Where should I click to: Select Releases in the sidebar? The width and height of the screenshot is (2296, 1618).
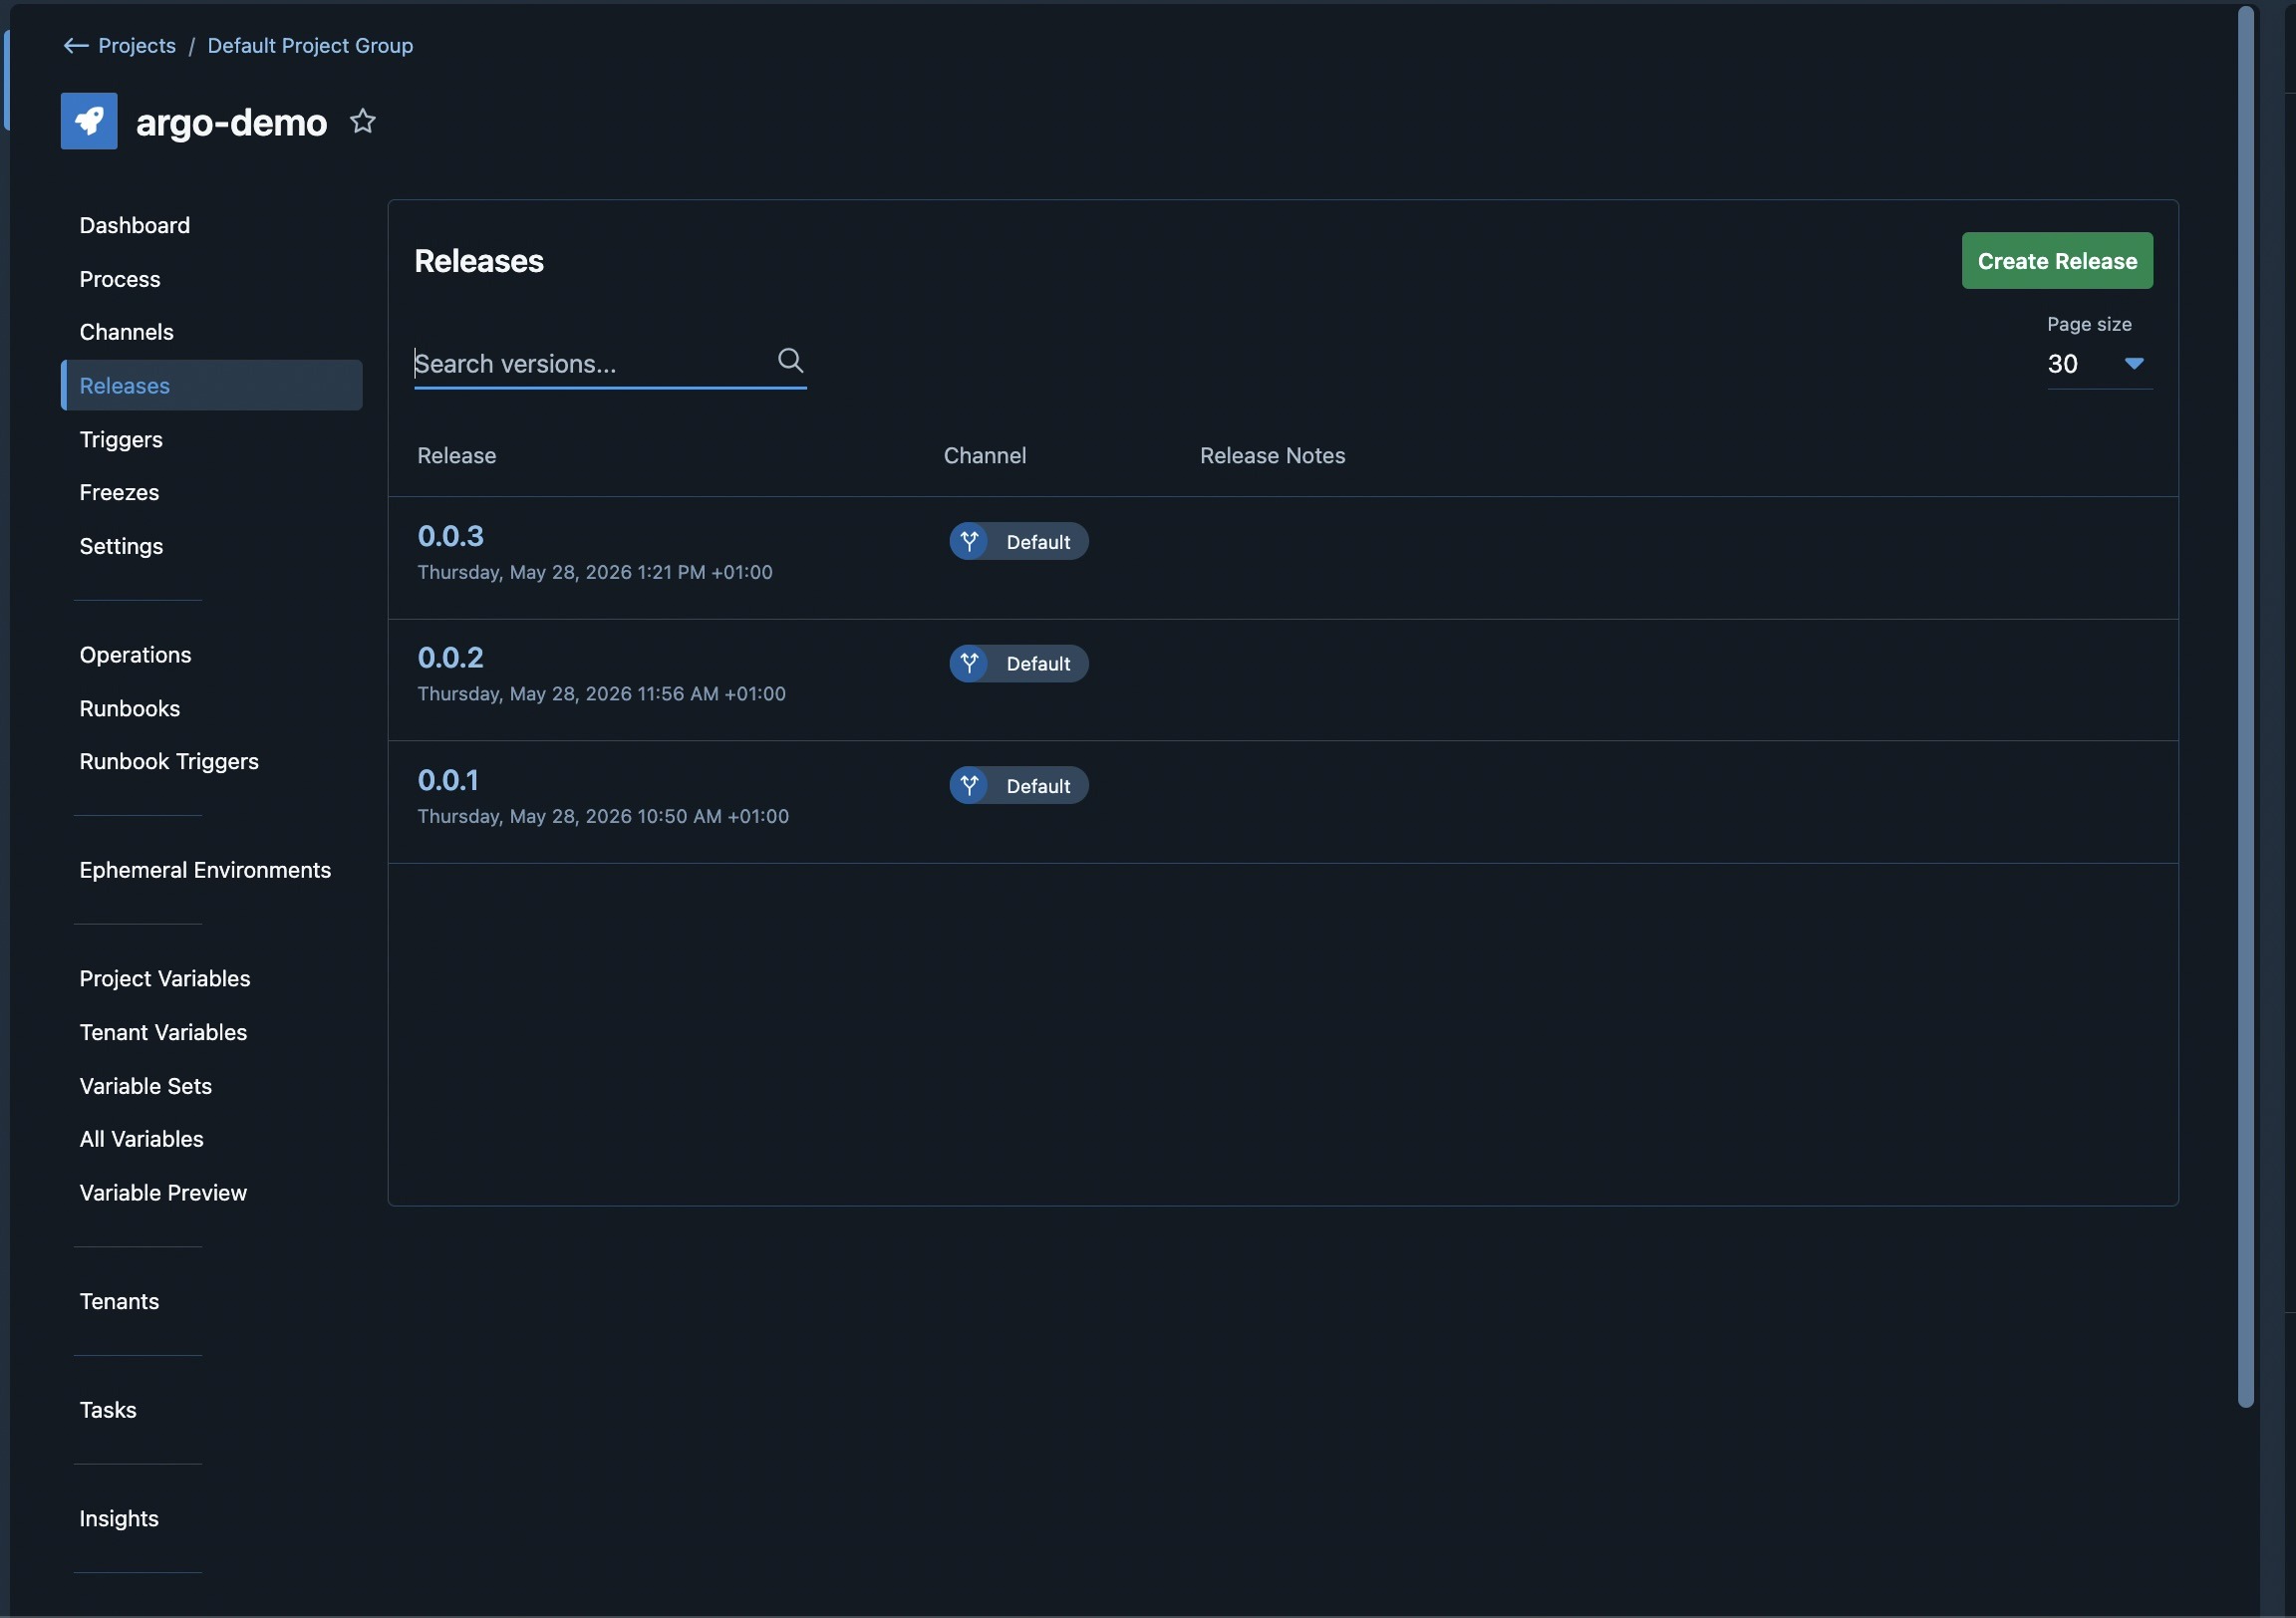[211, 385]
